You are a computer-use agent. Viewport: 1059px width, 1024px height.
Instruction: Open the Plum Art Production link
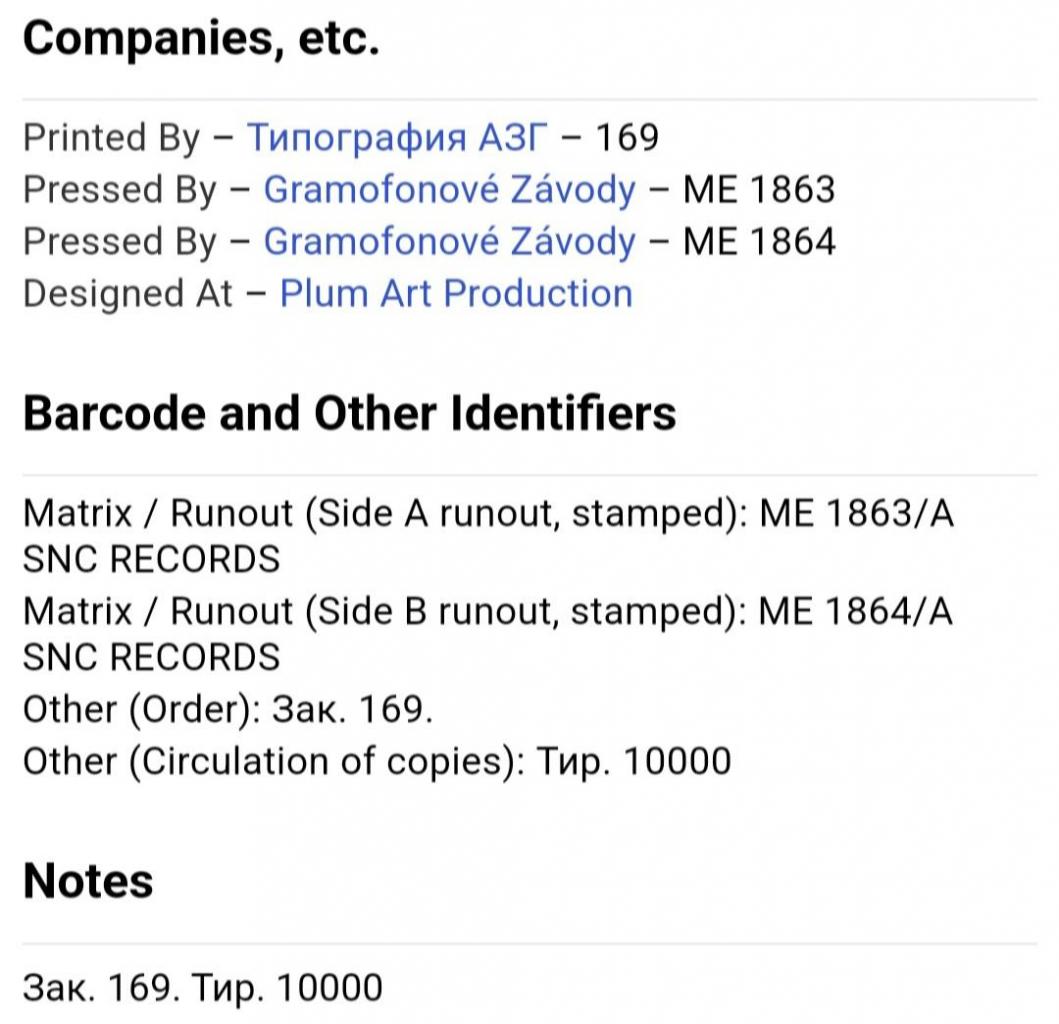[456, 294]
